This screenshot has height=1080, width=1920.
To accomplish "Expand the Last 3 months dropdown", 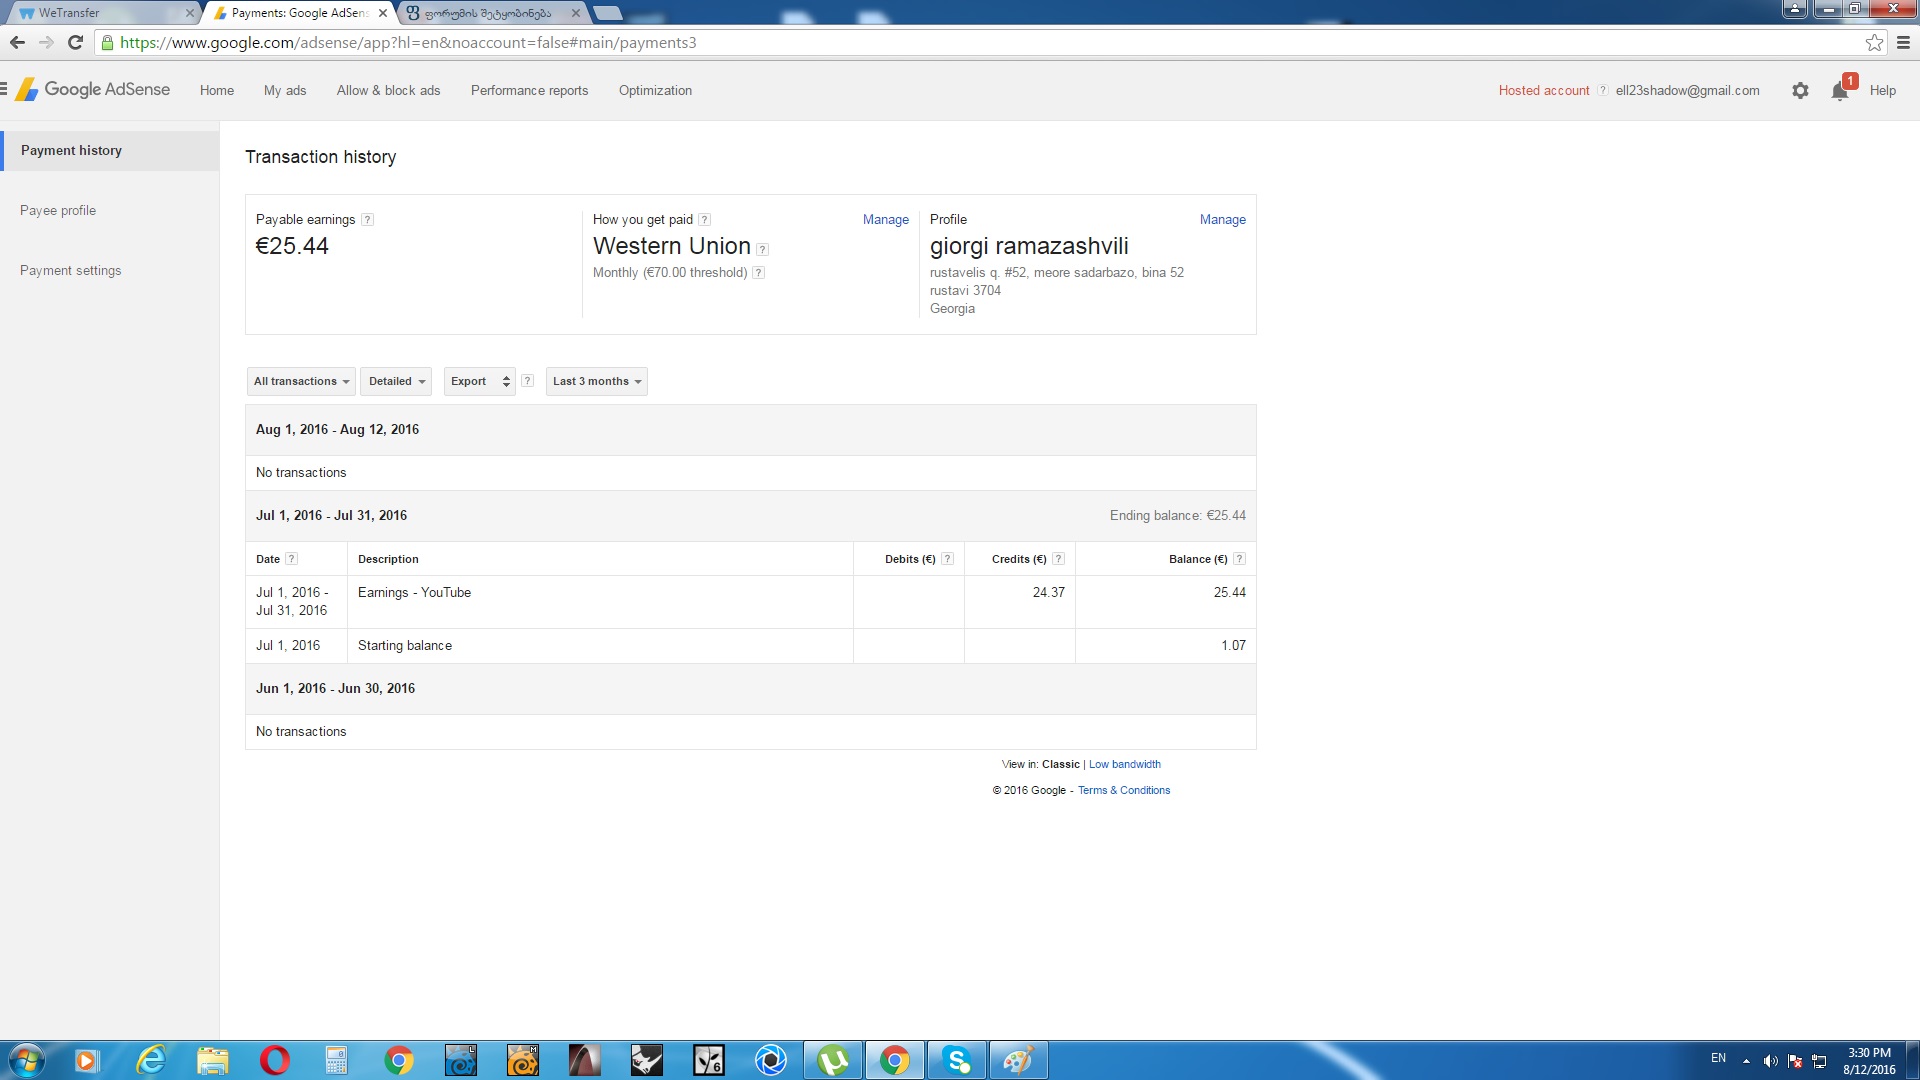I will [x=596, y=381].
